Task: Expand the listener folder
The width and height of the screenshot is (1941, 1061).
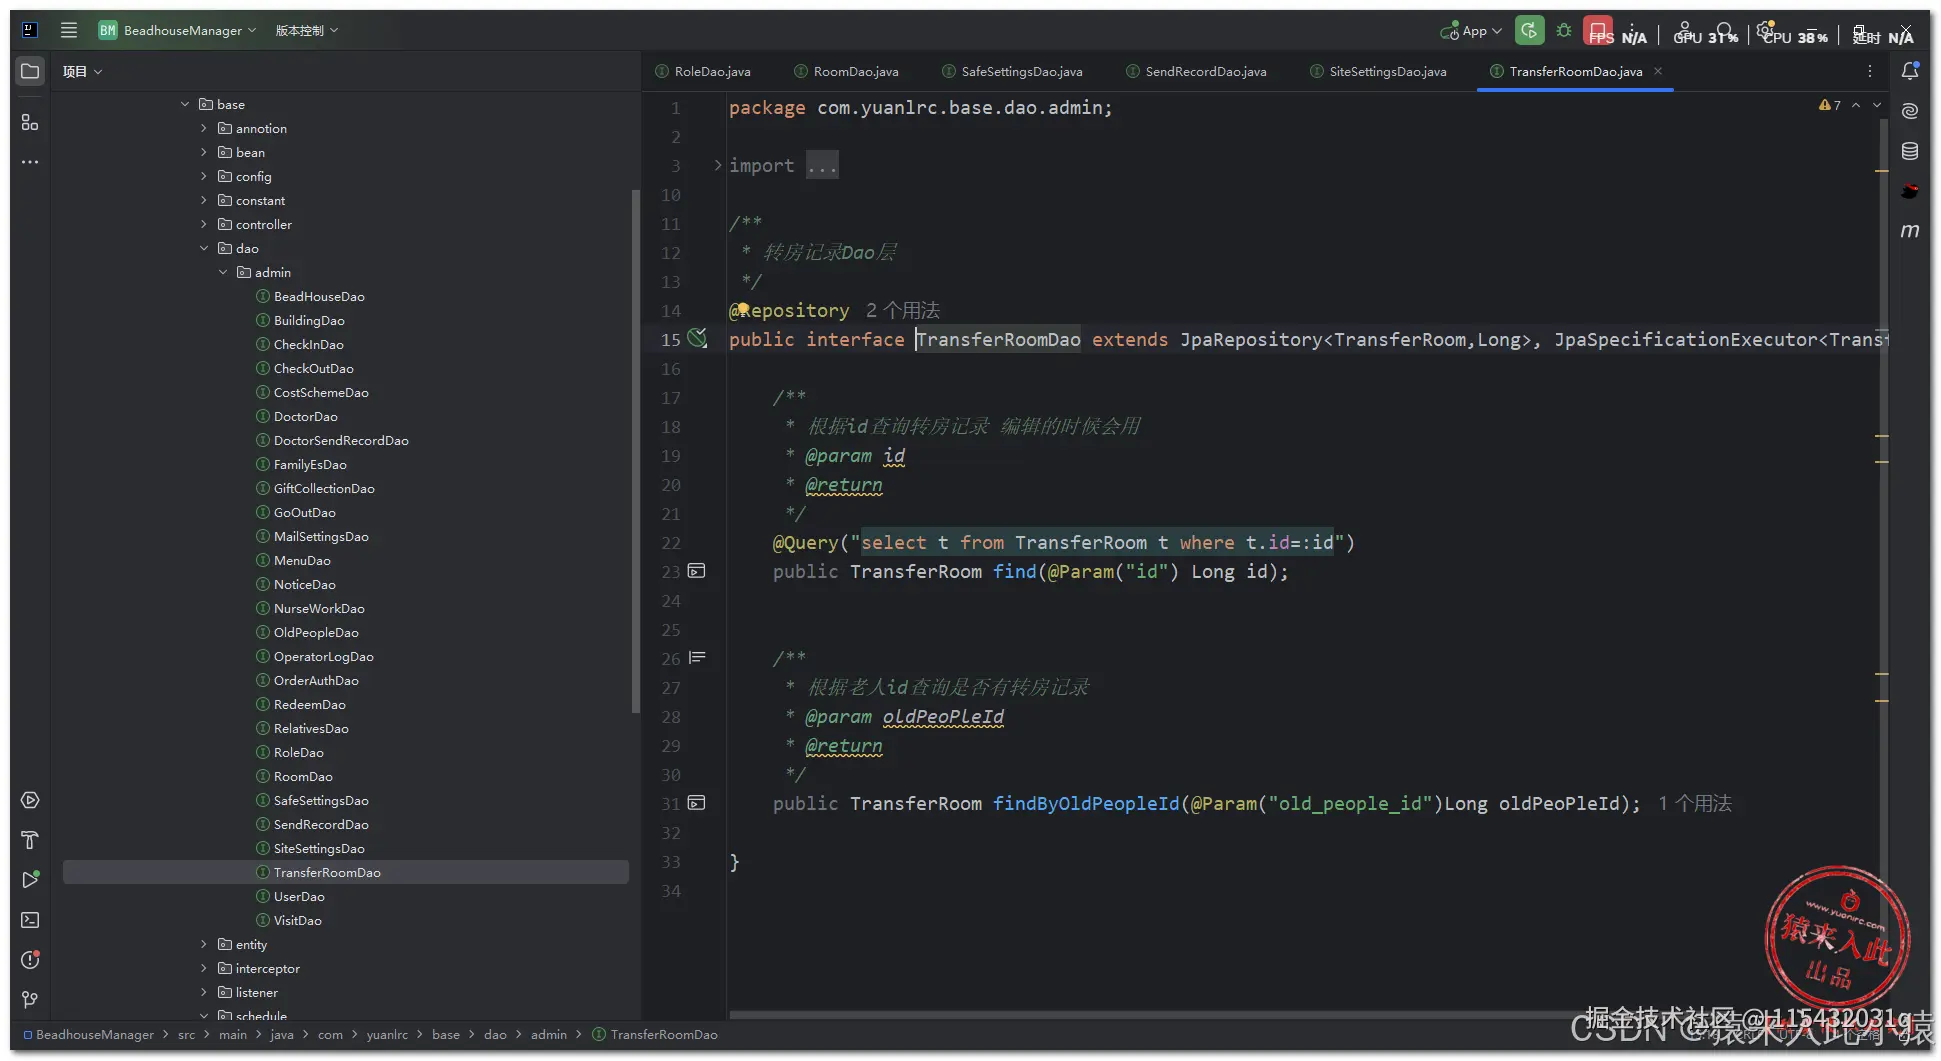Action: [x=204, y=992]
